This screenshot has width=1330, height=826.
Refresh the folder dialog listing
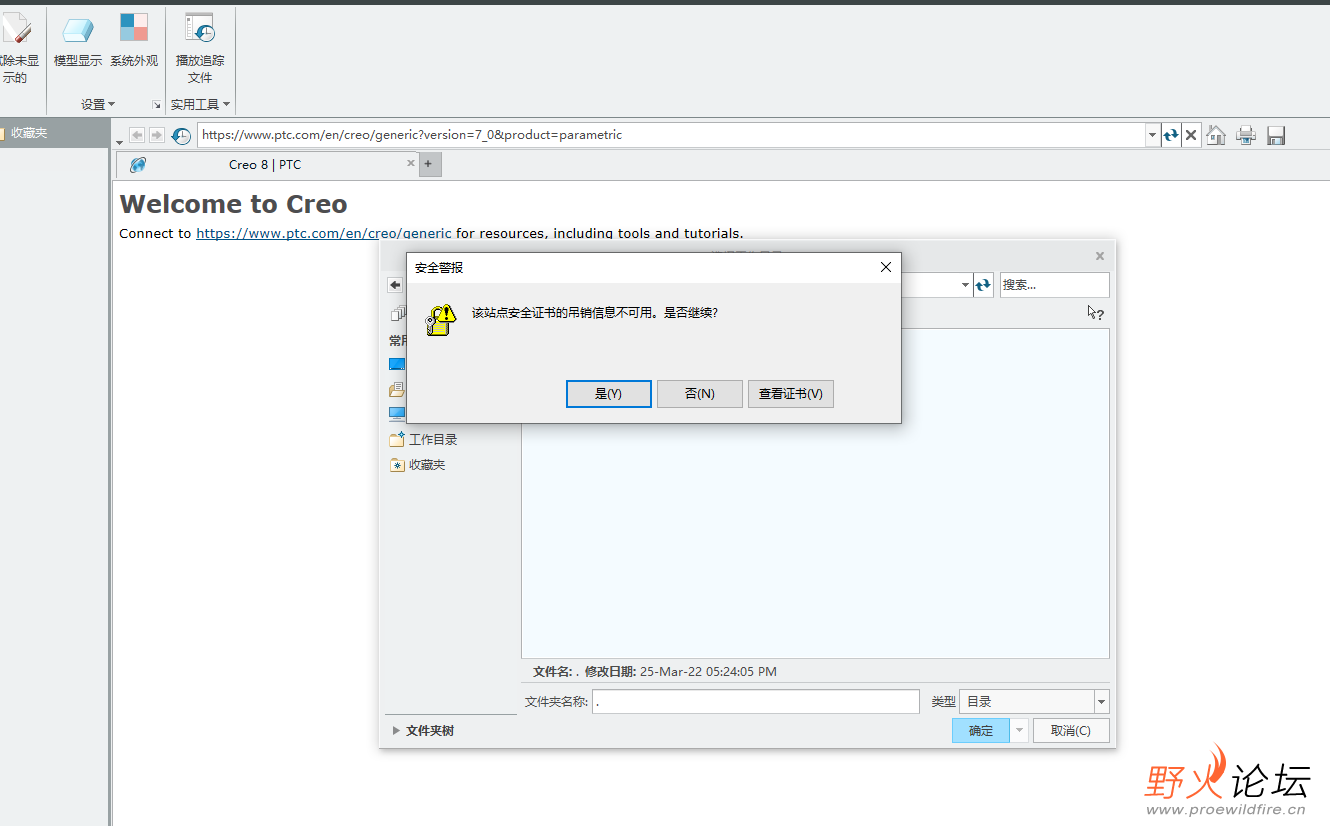[x=983, y=285]
